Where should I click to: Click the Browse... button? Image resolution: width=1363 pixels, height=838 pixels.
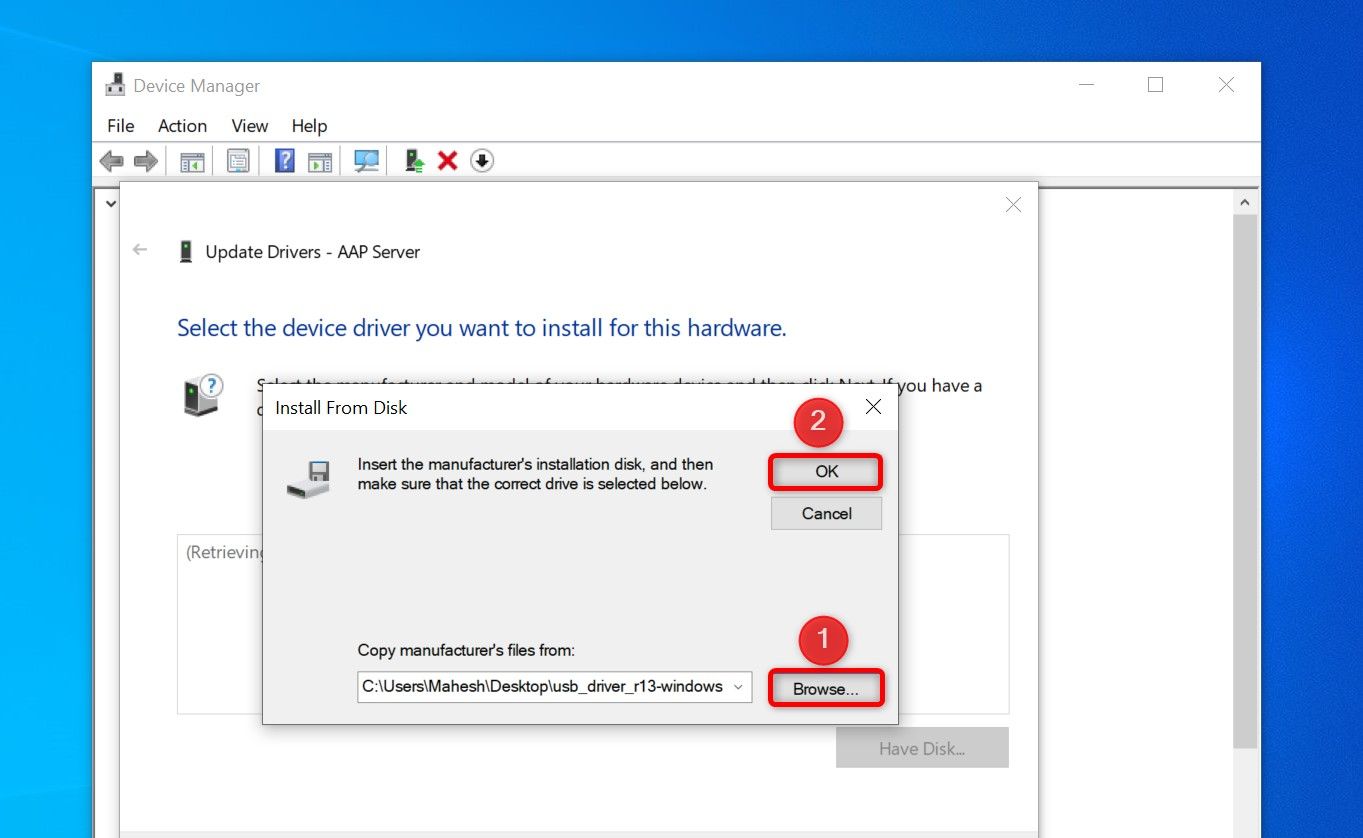(826, 688)
